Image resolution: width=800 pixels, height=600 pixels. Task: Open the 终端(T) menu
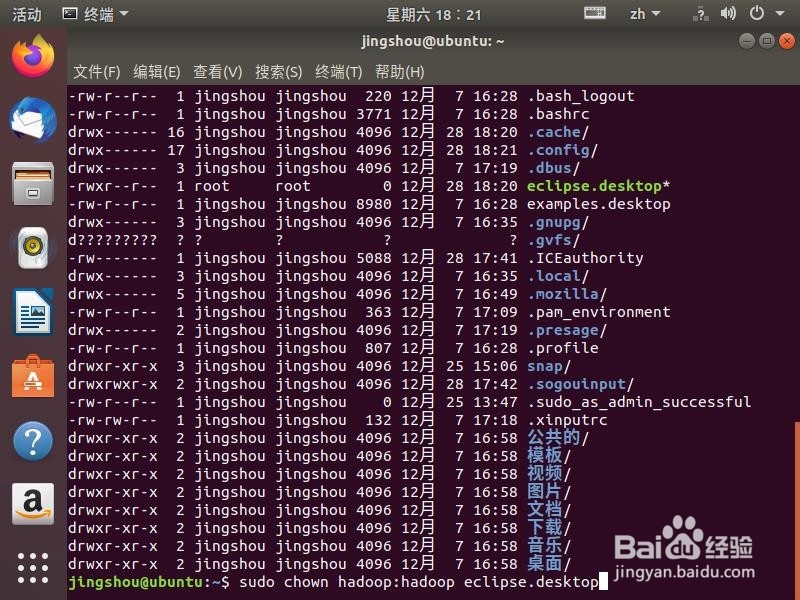click(x=338, y=72)
